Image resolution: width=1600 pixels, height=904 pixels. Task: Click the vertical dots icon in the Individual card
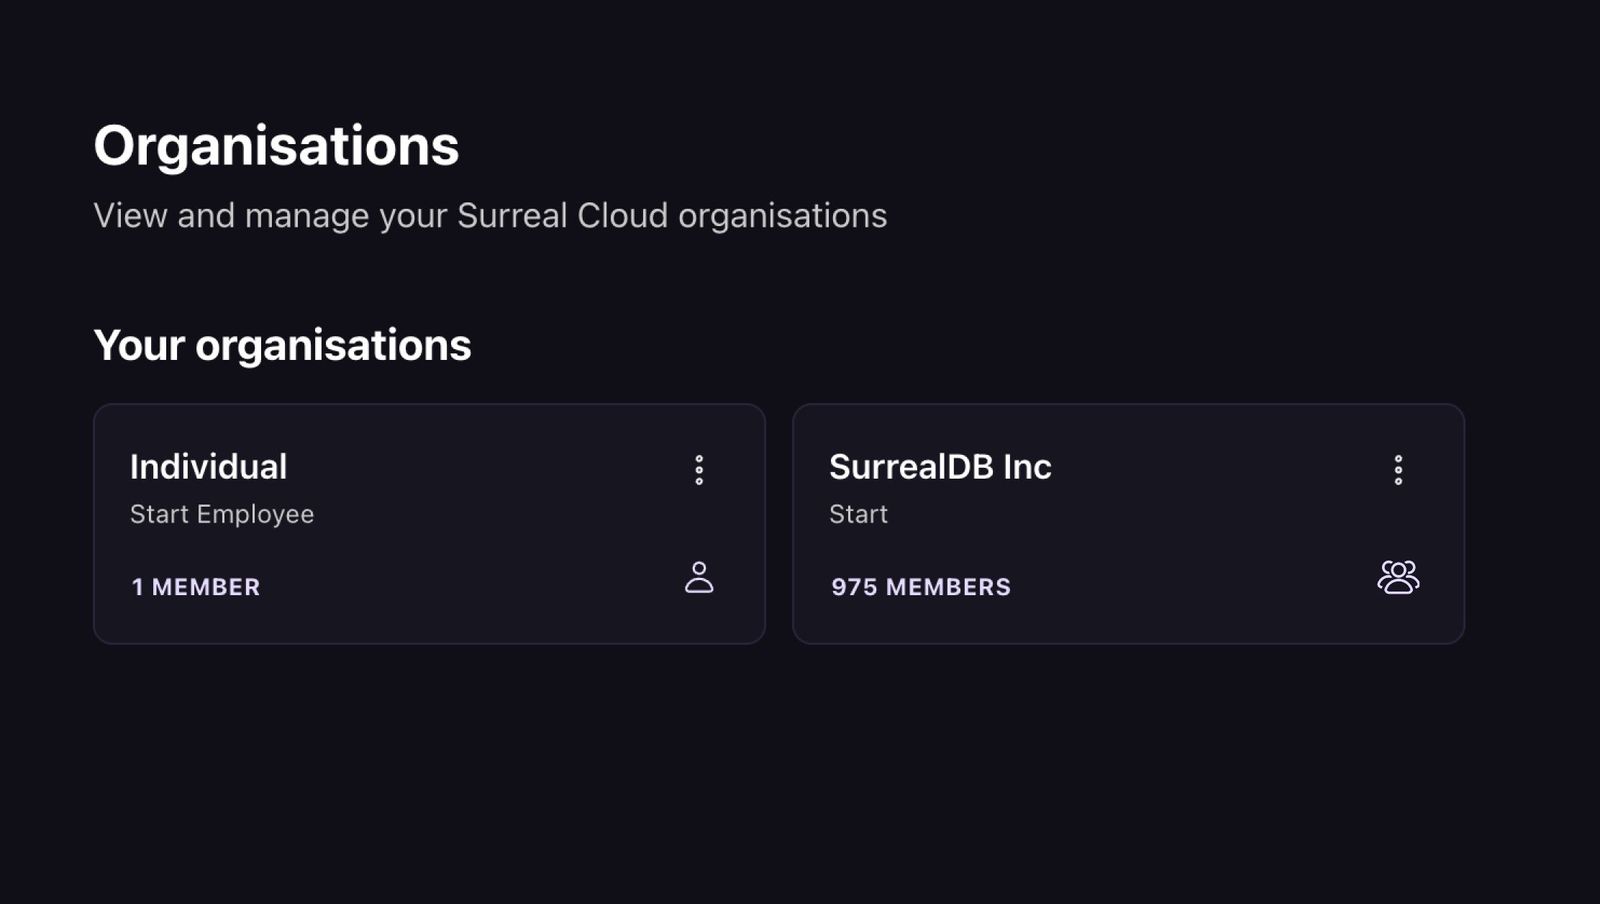(x=699, y=470)
